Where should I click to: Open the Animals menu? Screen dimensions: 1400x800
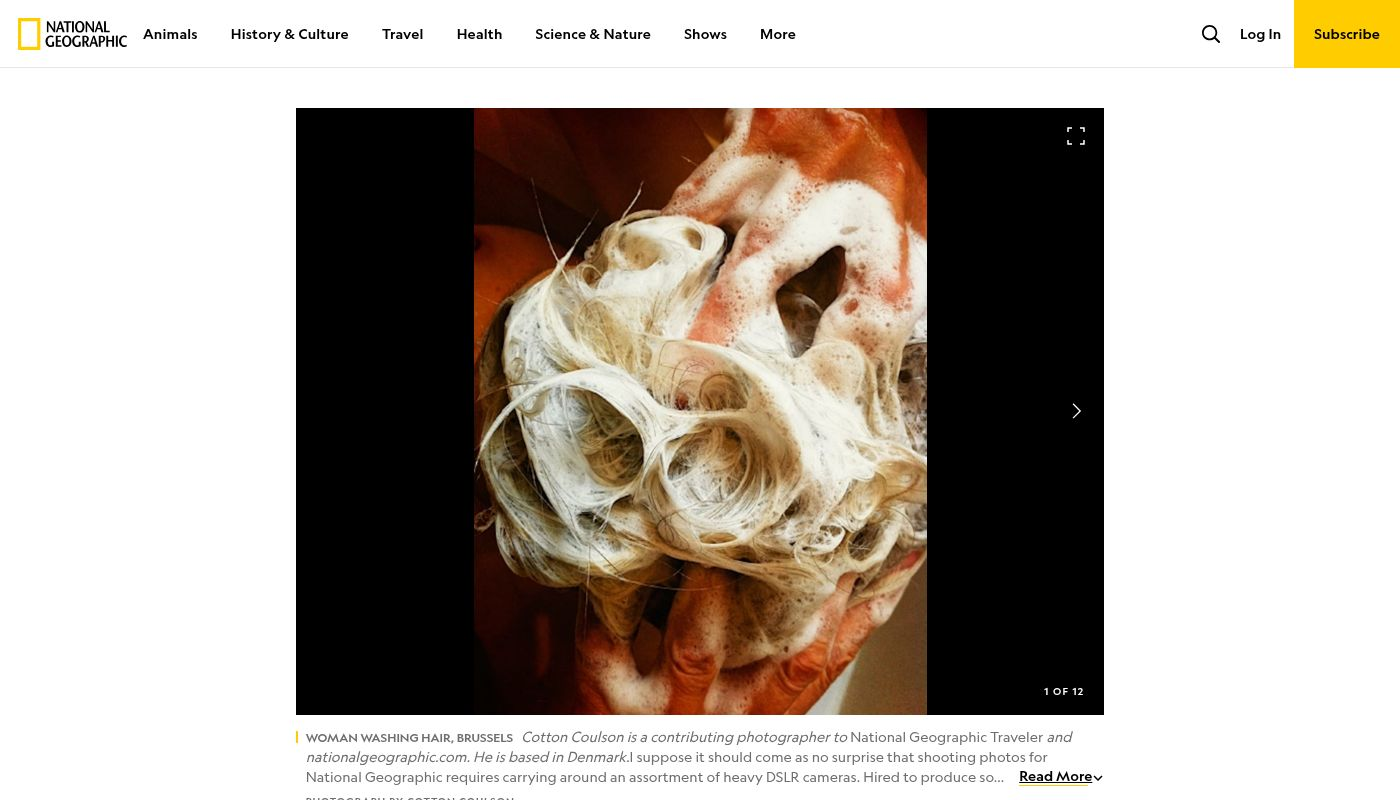click(x=170, y=34)
